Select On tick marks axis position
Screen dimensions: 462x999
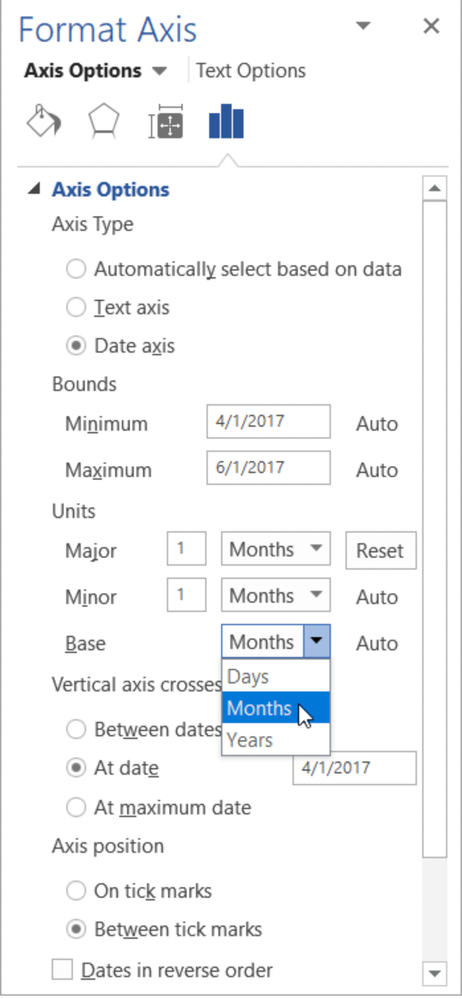click(x=76, y=891)
